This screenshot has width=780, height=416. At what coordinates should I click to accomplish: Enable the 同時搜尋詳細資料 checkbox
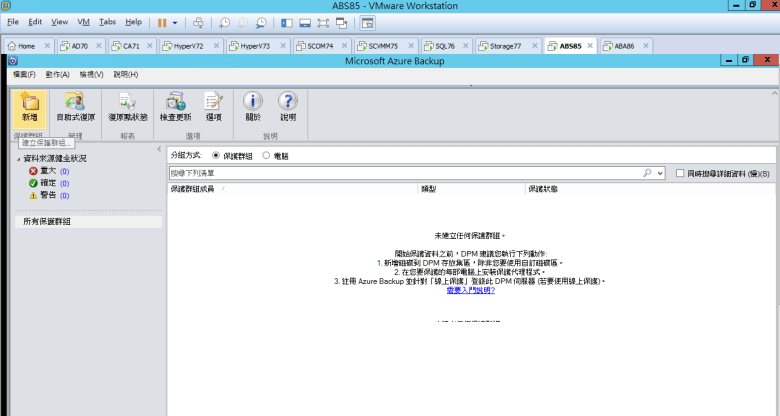click(680, 173)
